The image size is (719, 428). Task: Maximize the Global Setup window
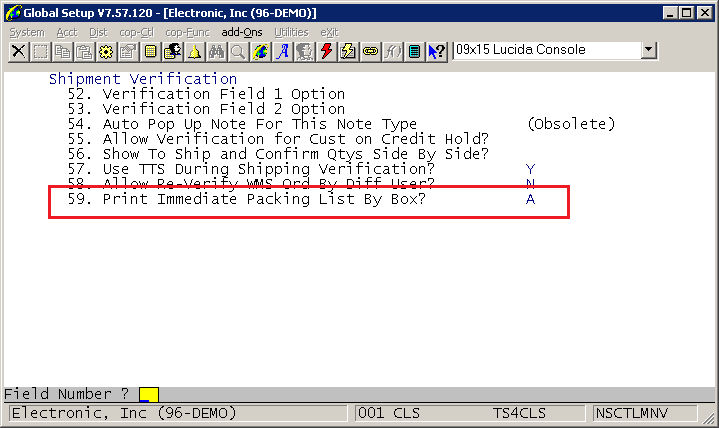(686, 13)
